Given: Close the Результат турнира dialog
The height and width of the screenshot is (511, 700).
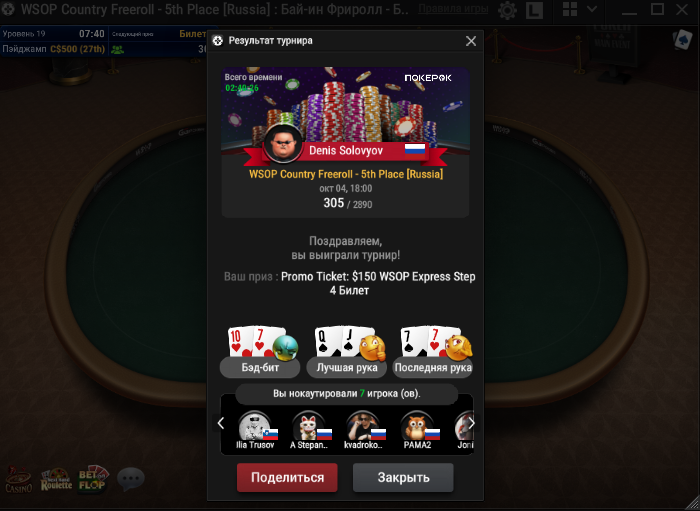Looking at the screenshot, I should pyautogui.click(x=471, y=41).
